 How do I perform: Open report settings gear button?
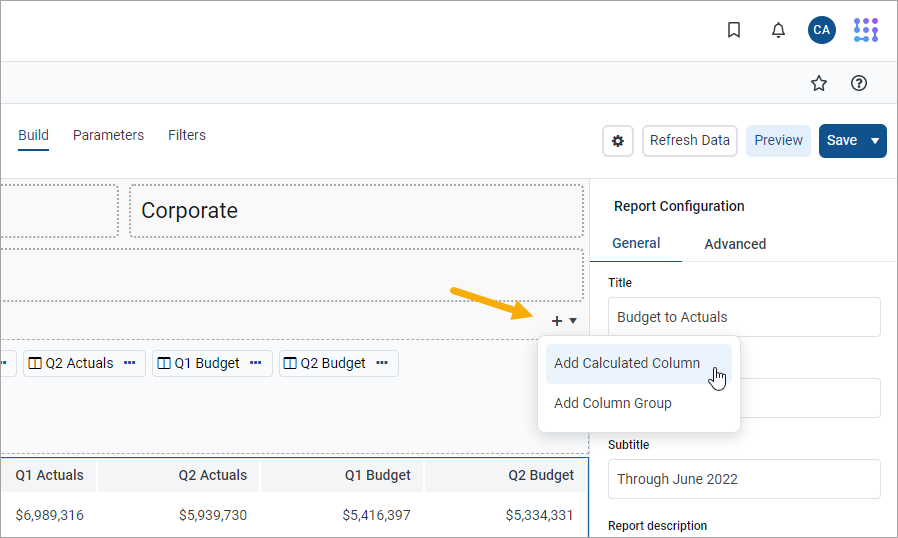pyautogui.click(x=618, y=141)
